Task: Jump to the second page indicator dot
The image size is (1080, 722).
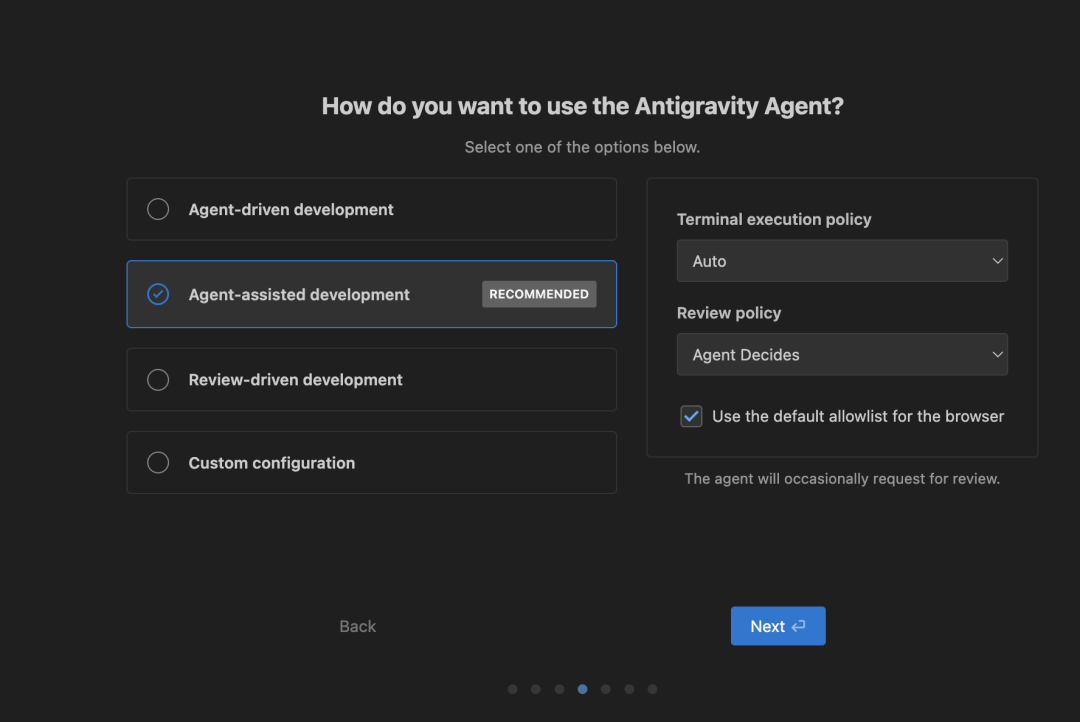Action: tap(536, 689)
